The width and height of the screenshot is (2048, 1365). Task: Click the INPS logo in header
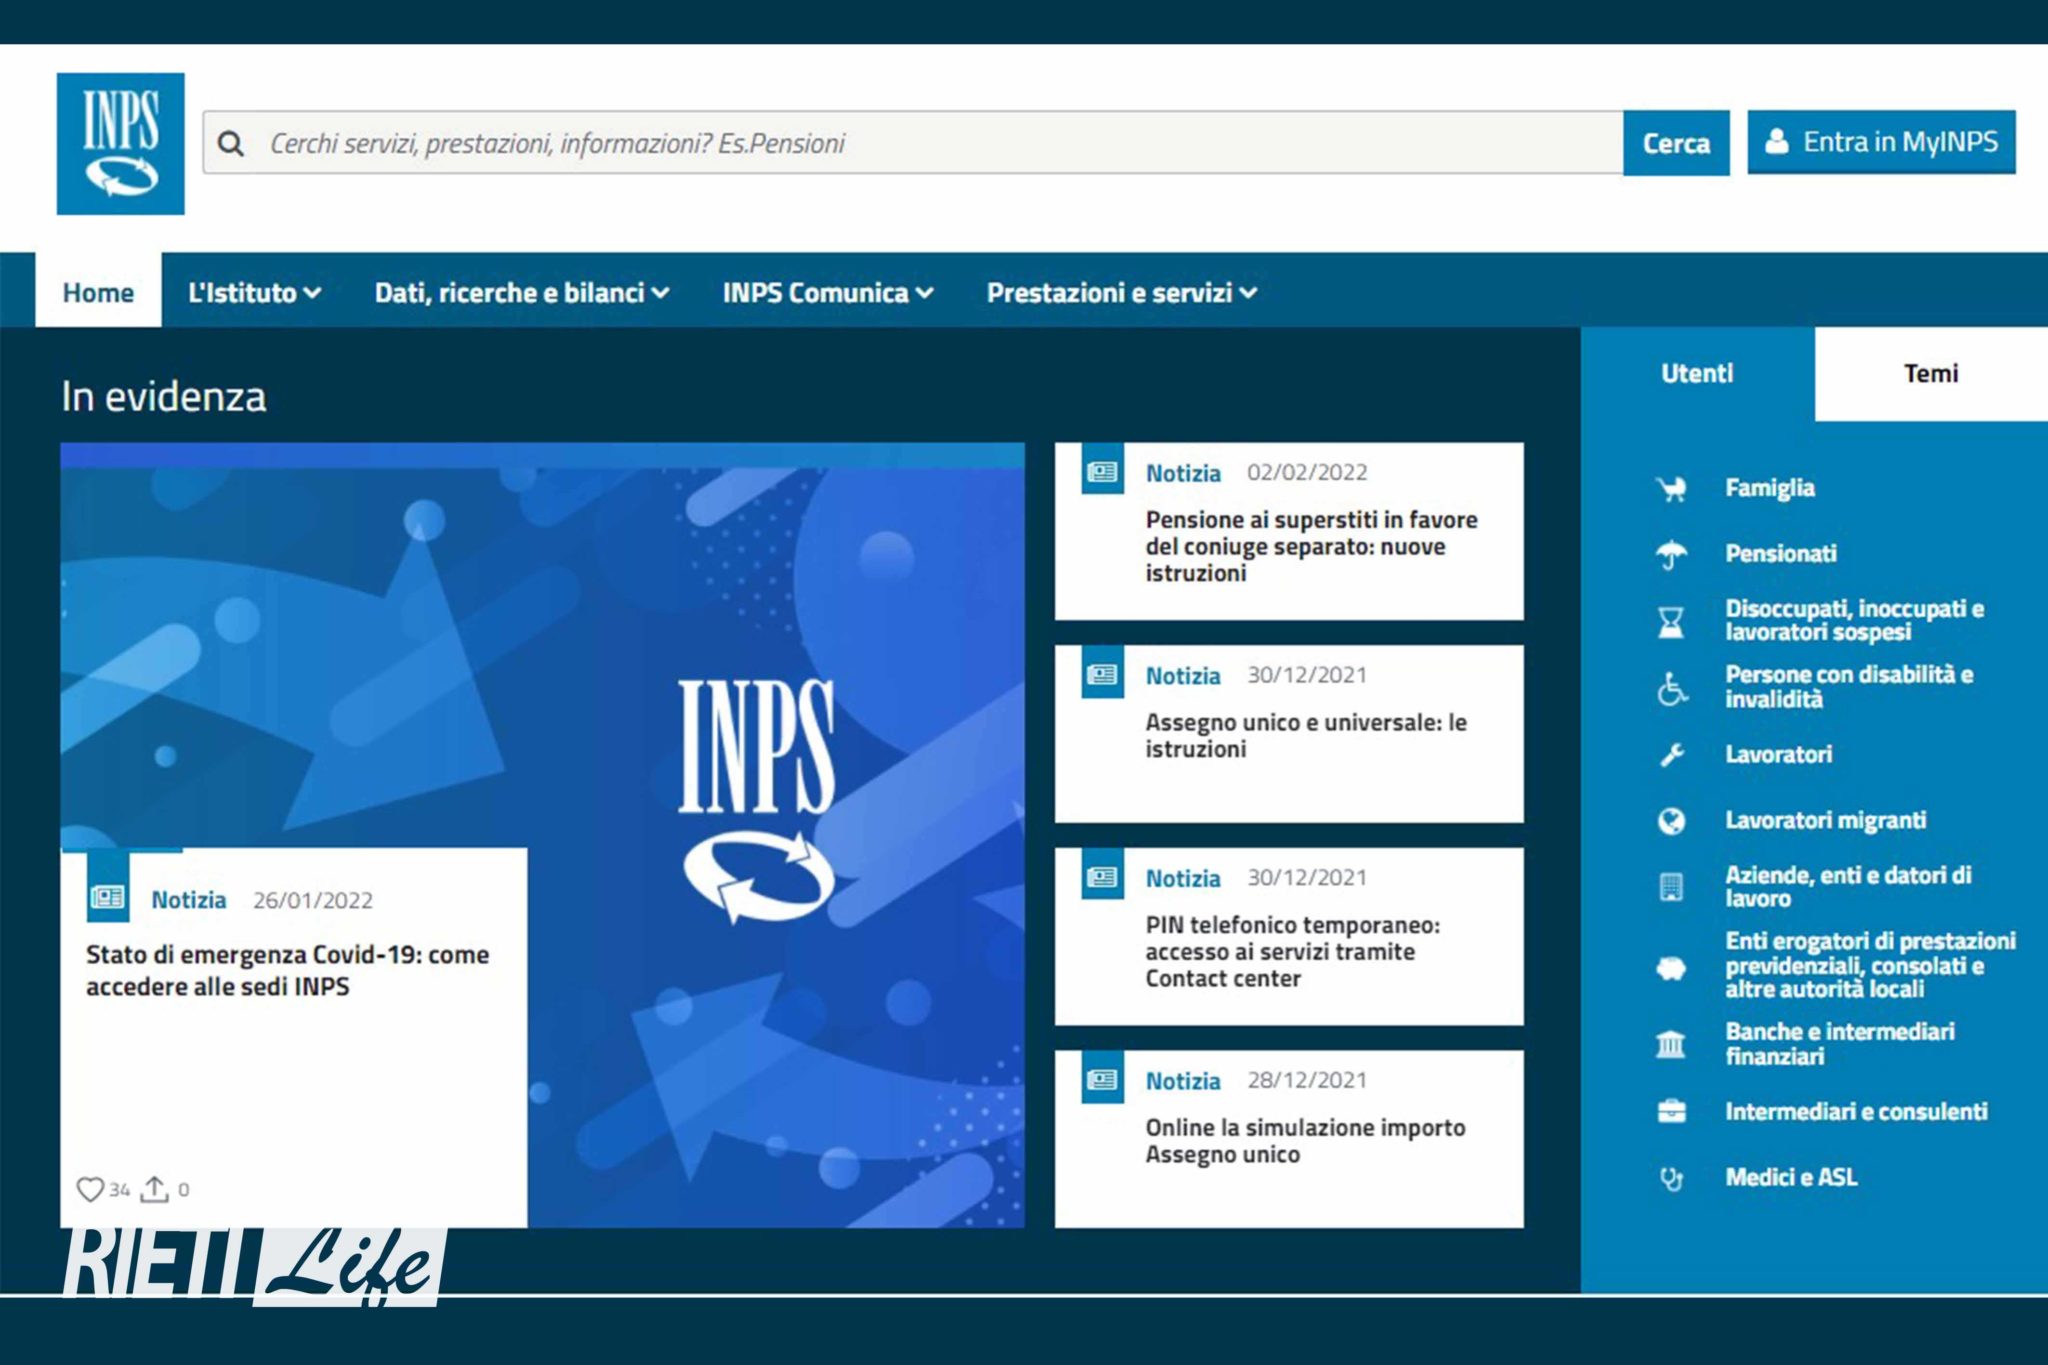click(120, 143)
